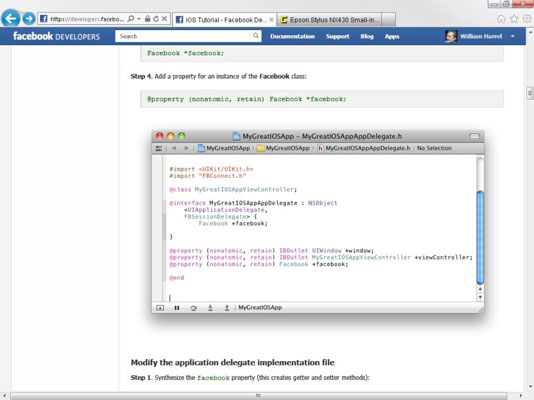The height and width of the screenshot is (400, 534).
Task: Click the address bar search magnifier icon
Action: (131, 19)
